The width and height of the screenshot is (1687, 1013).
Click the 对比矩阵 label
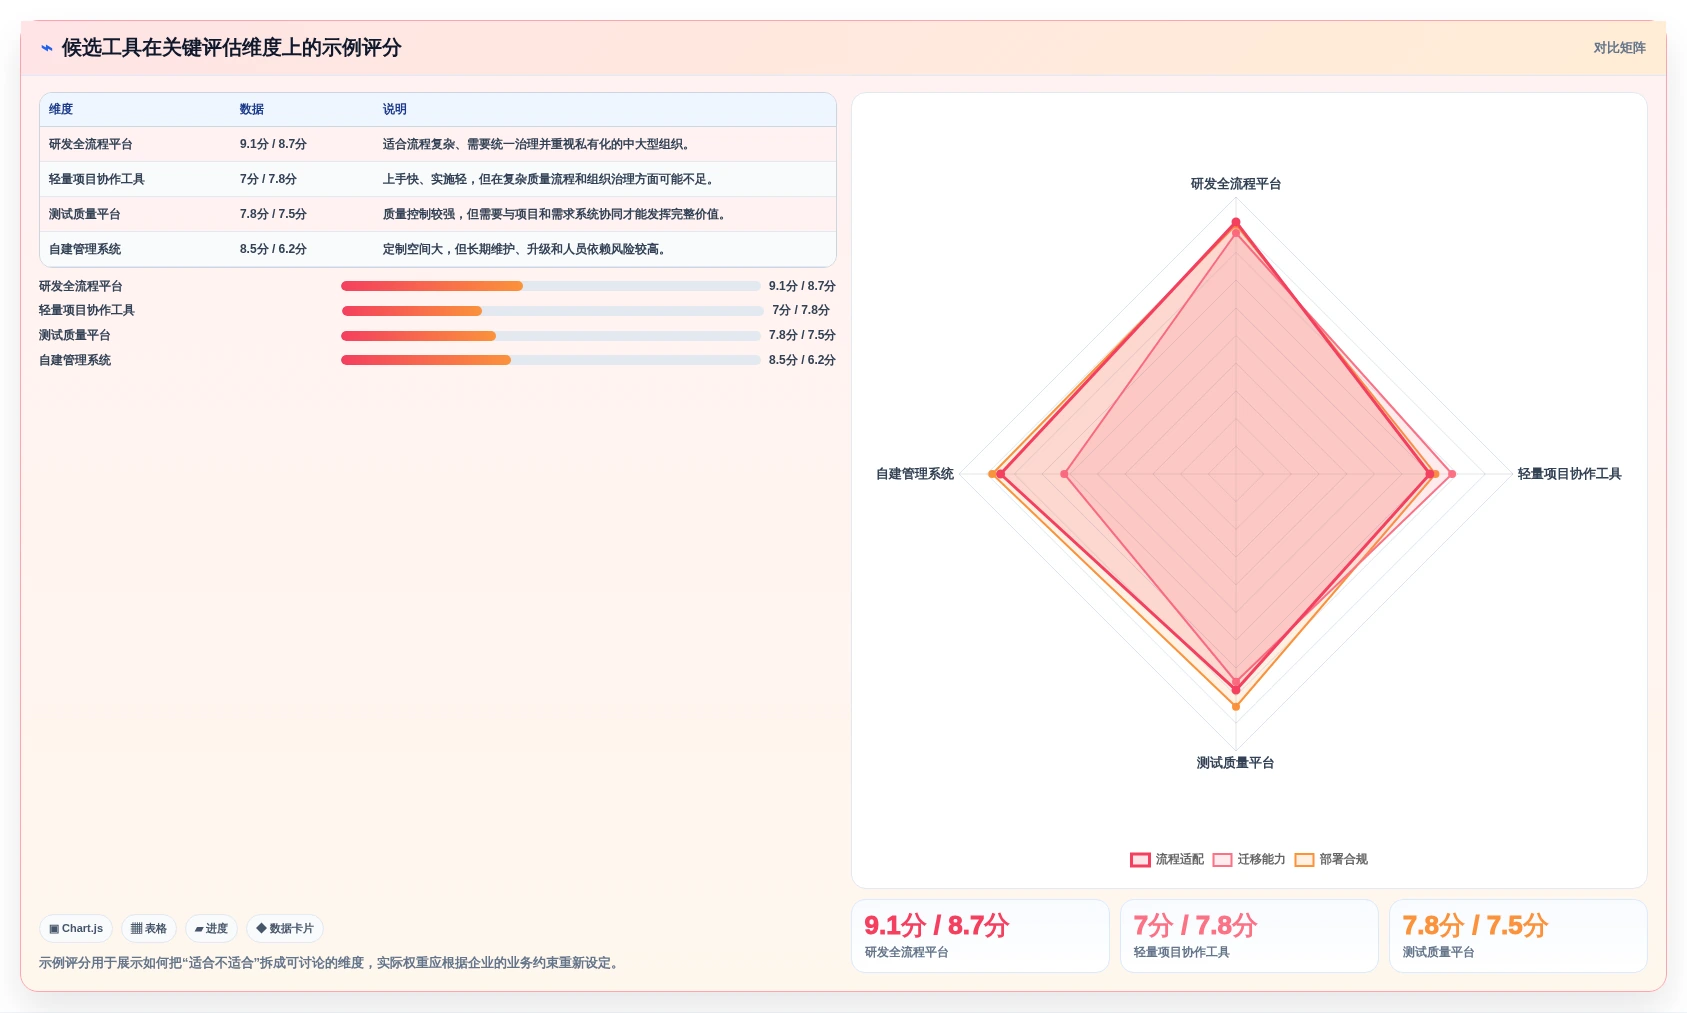(1619, 48)
